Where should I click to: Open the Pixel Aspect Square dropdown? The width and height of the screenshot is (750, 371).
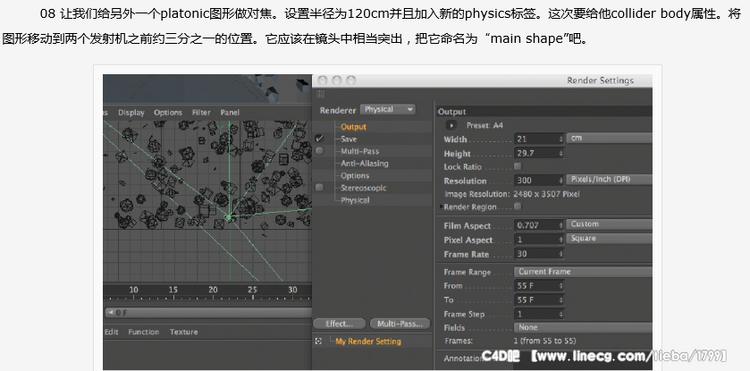tap(609, 239)
